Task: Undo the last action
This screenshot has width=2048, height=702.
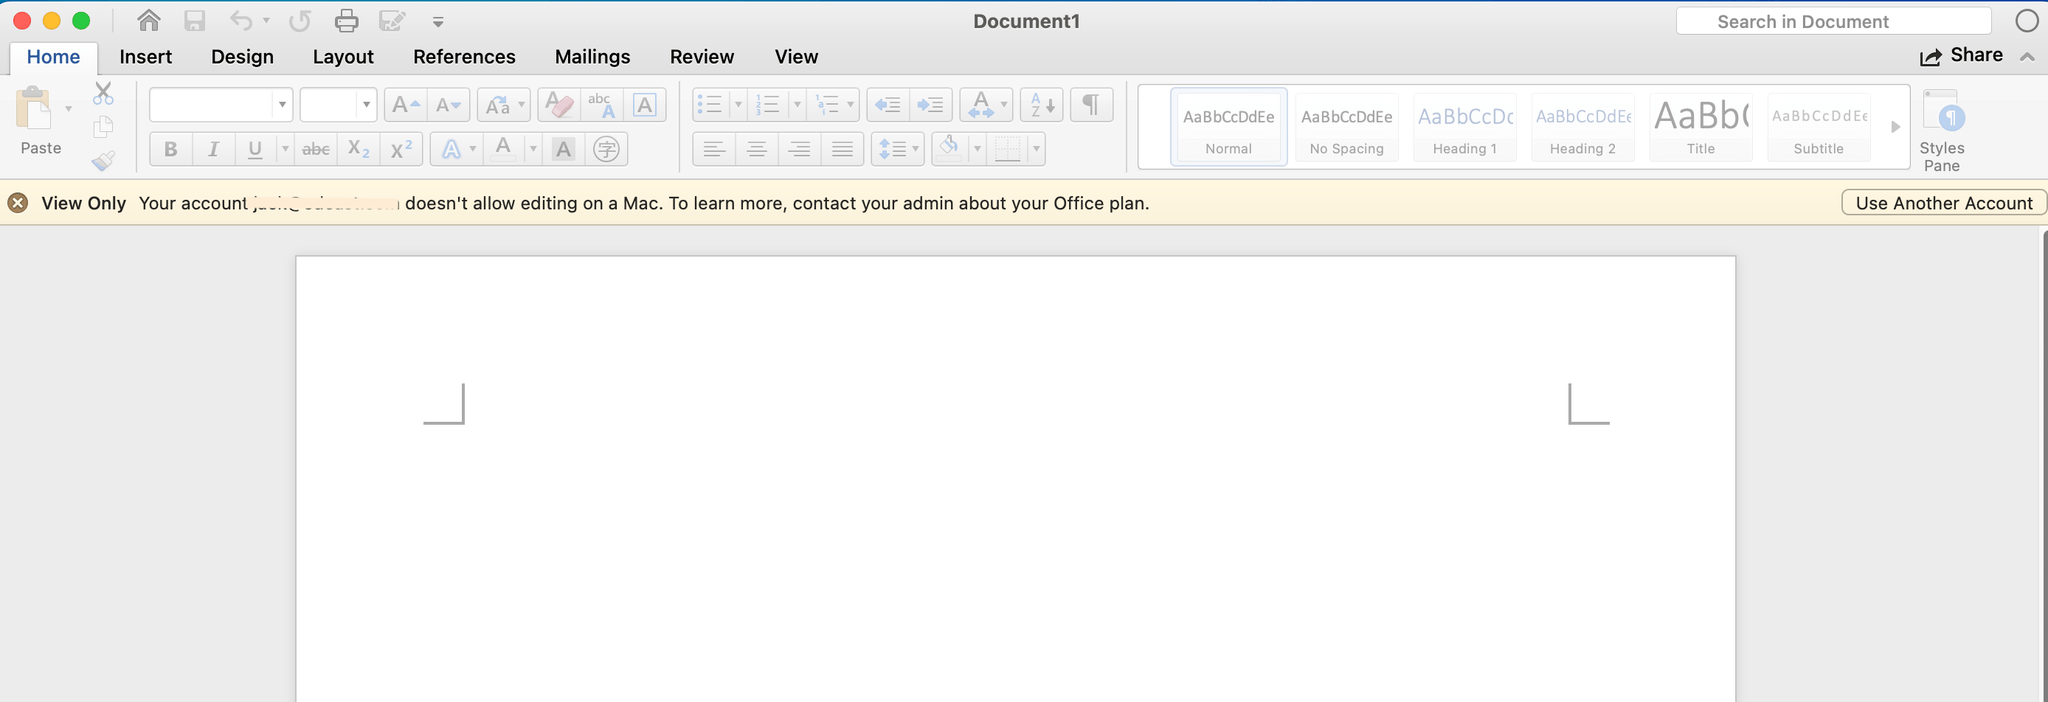Action: pos(241,20)
